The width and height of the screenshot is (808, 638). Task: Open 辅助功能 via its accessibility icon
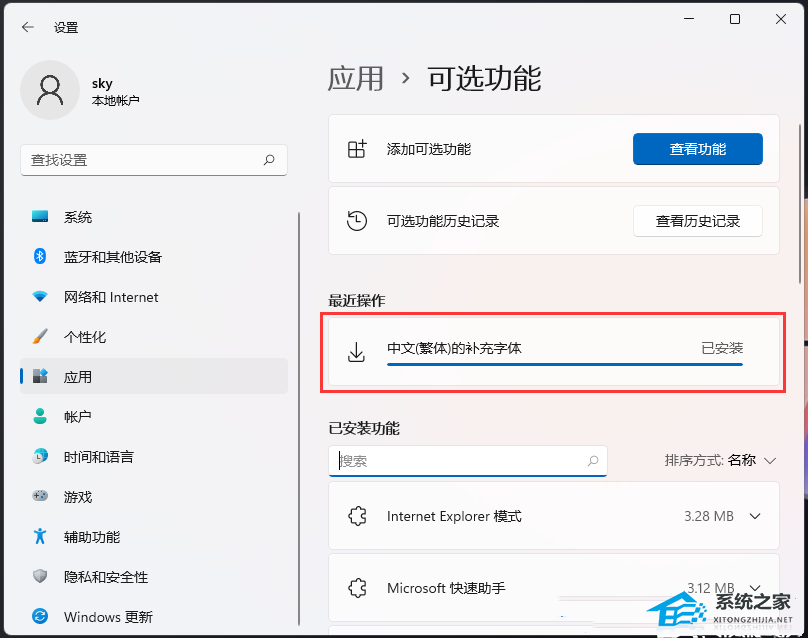40,537
